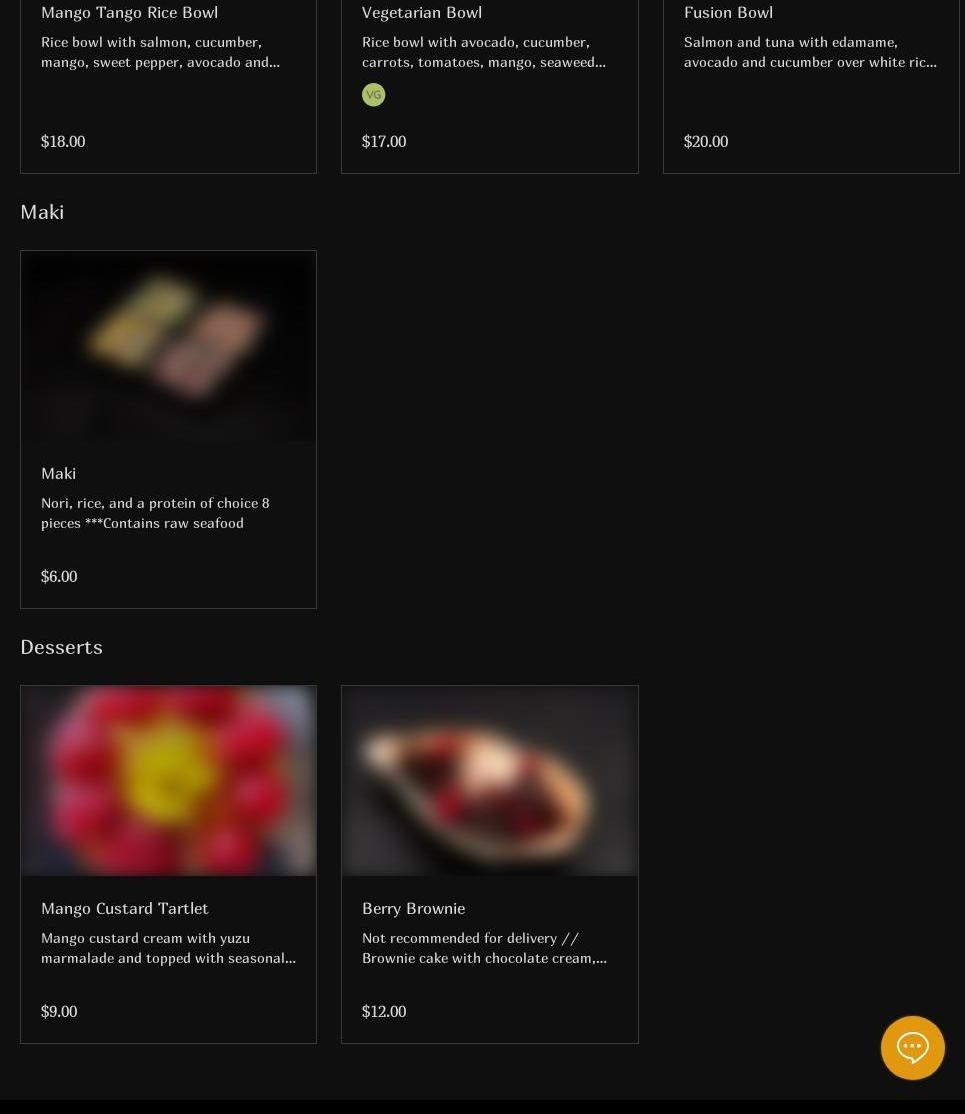Select the Vegetarian Bowl title
This screenshot has width=965, height=1114.
[422, 12]
